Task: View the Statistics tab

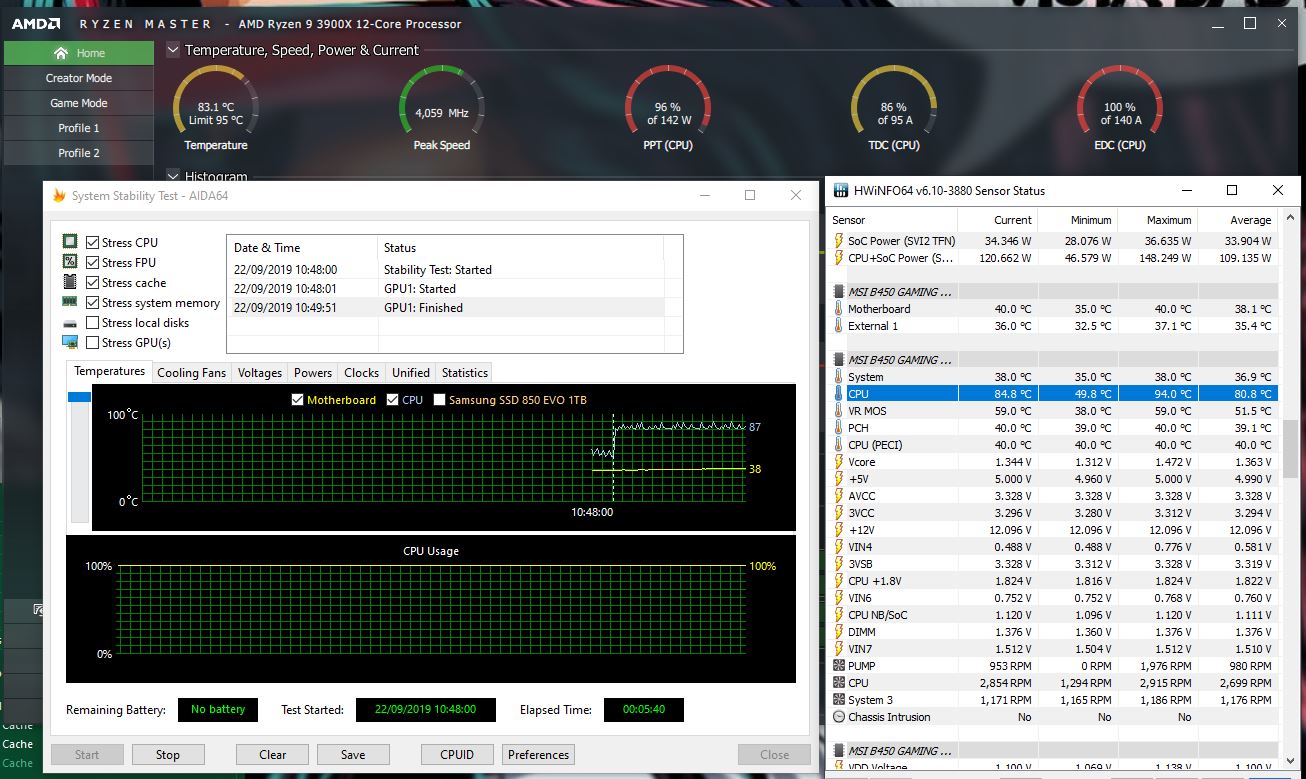Action: click(x=465, y=373)
